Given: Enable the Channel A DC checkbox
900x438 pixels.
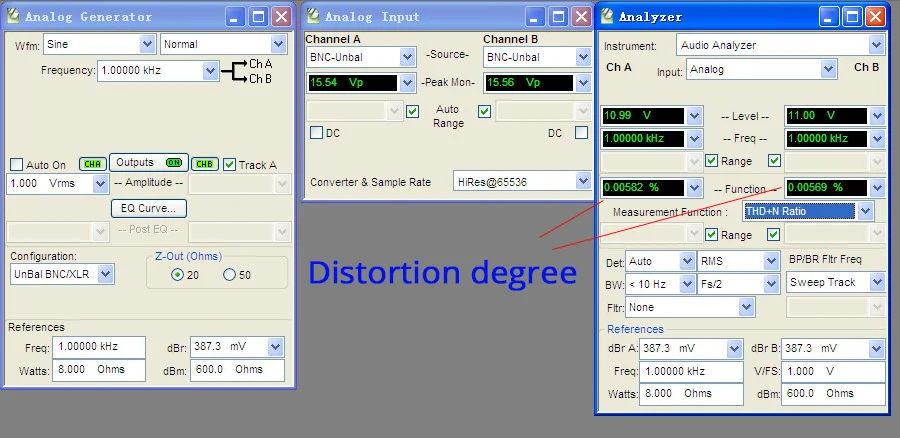Looking at the screenshot, I should point(316,133).
